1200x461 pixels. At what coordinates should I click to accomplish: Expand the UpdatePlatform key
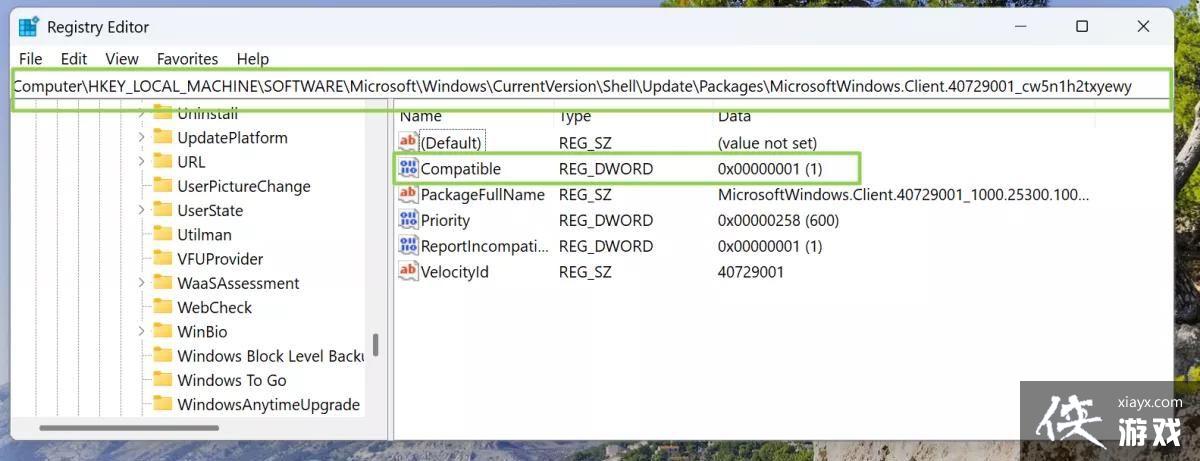141,137
